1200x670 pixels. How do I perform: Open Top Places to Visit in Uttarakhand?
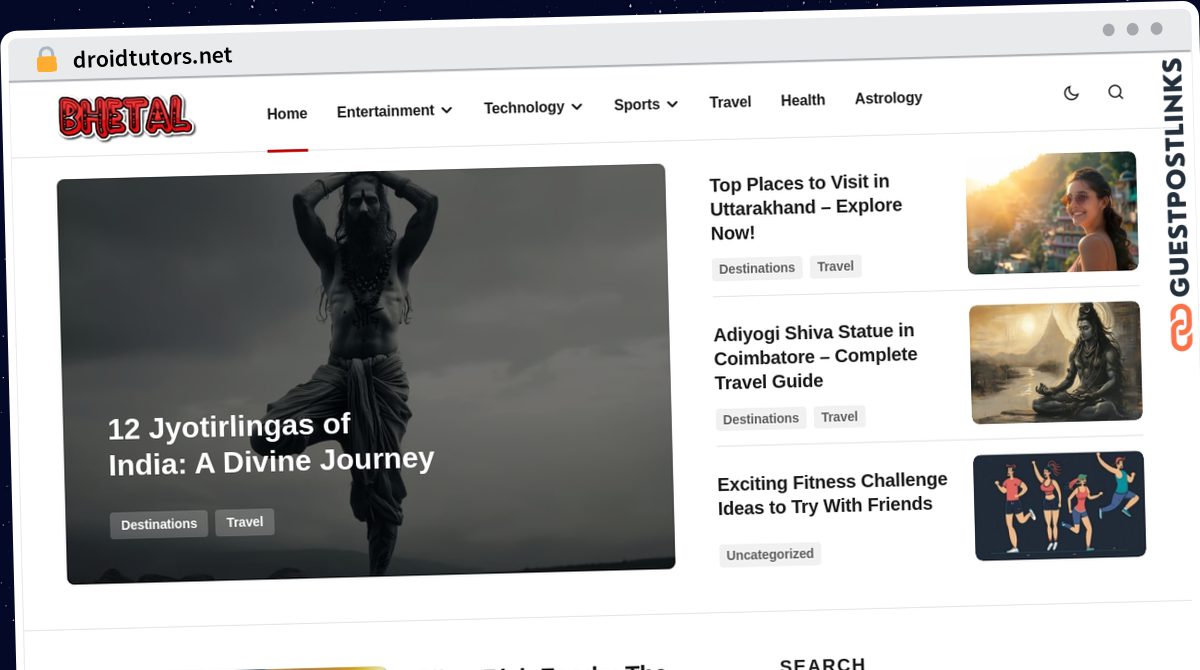806,207
